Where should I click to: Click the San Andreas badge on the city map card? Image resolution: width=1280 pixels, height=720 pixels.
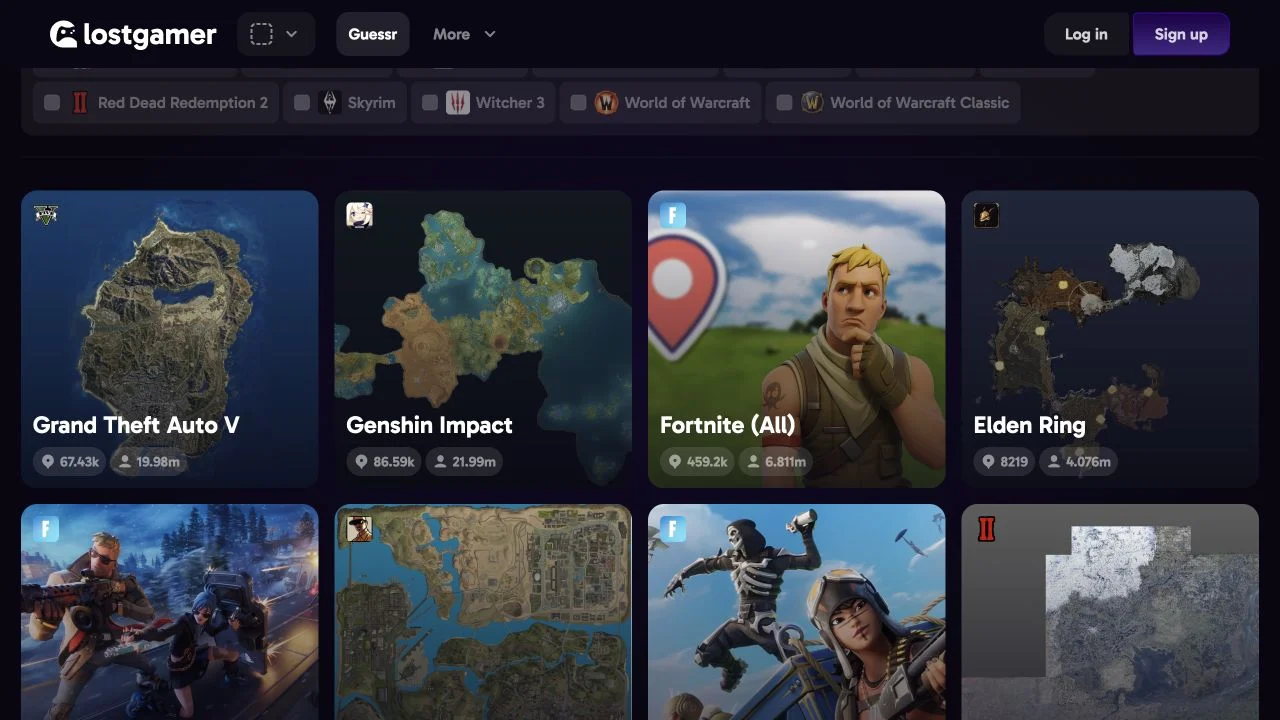click(x=360, y=528)
